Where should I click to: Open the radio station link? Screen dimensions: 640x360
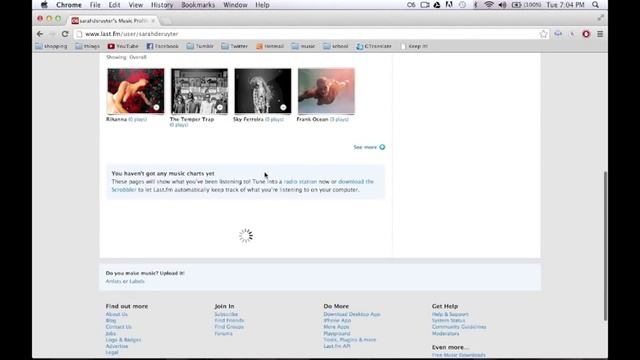click(x=300, y=182)
